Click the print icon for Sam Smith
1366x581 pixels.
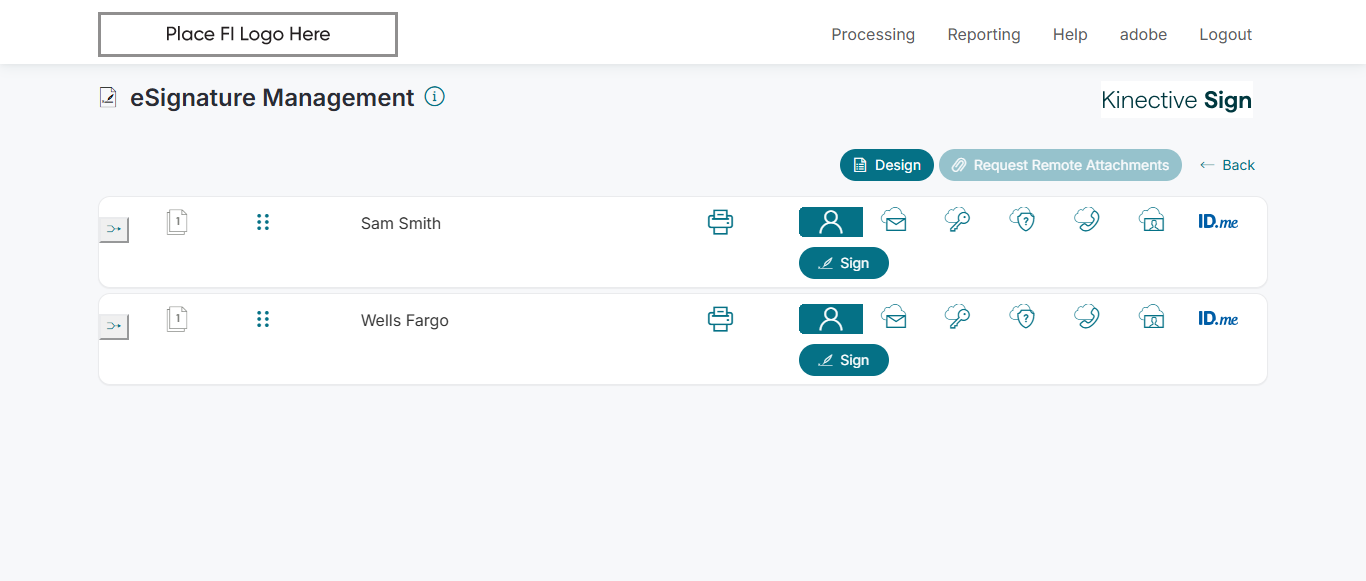(x=720, y=222)
